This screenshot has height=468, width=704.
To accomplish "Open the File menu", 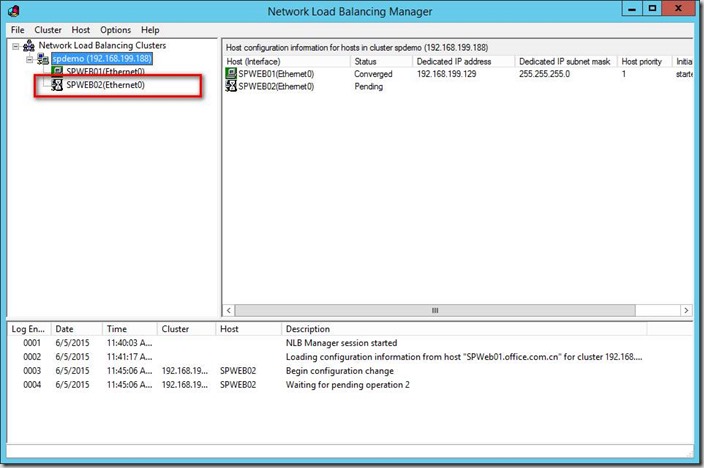I will (x=17, y=30).
